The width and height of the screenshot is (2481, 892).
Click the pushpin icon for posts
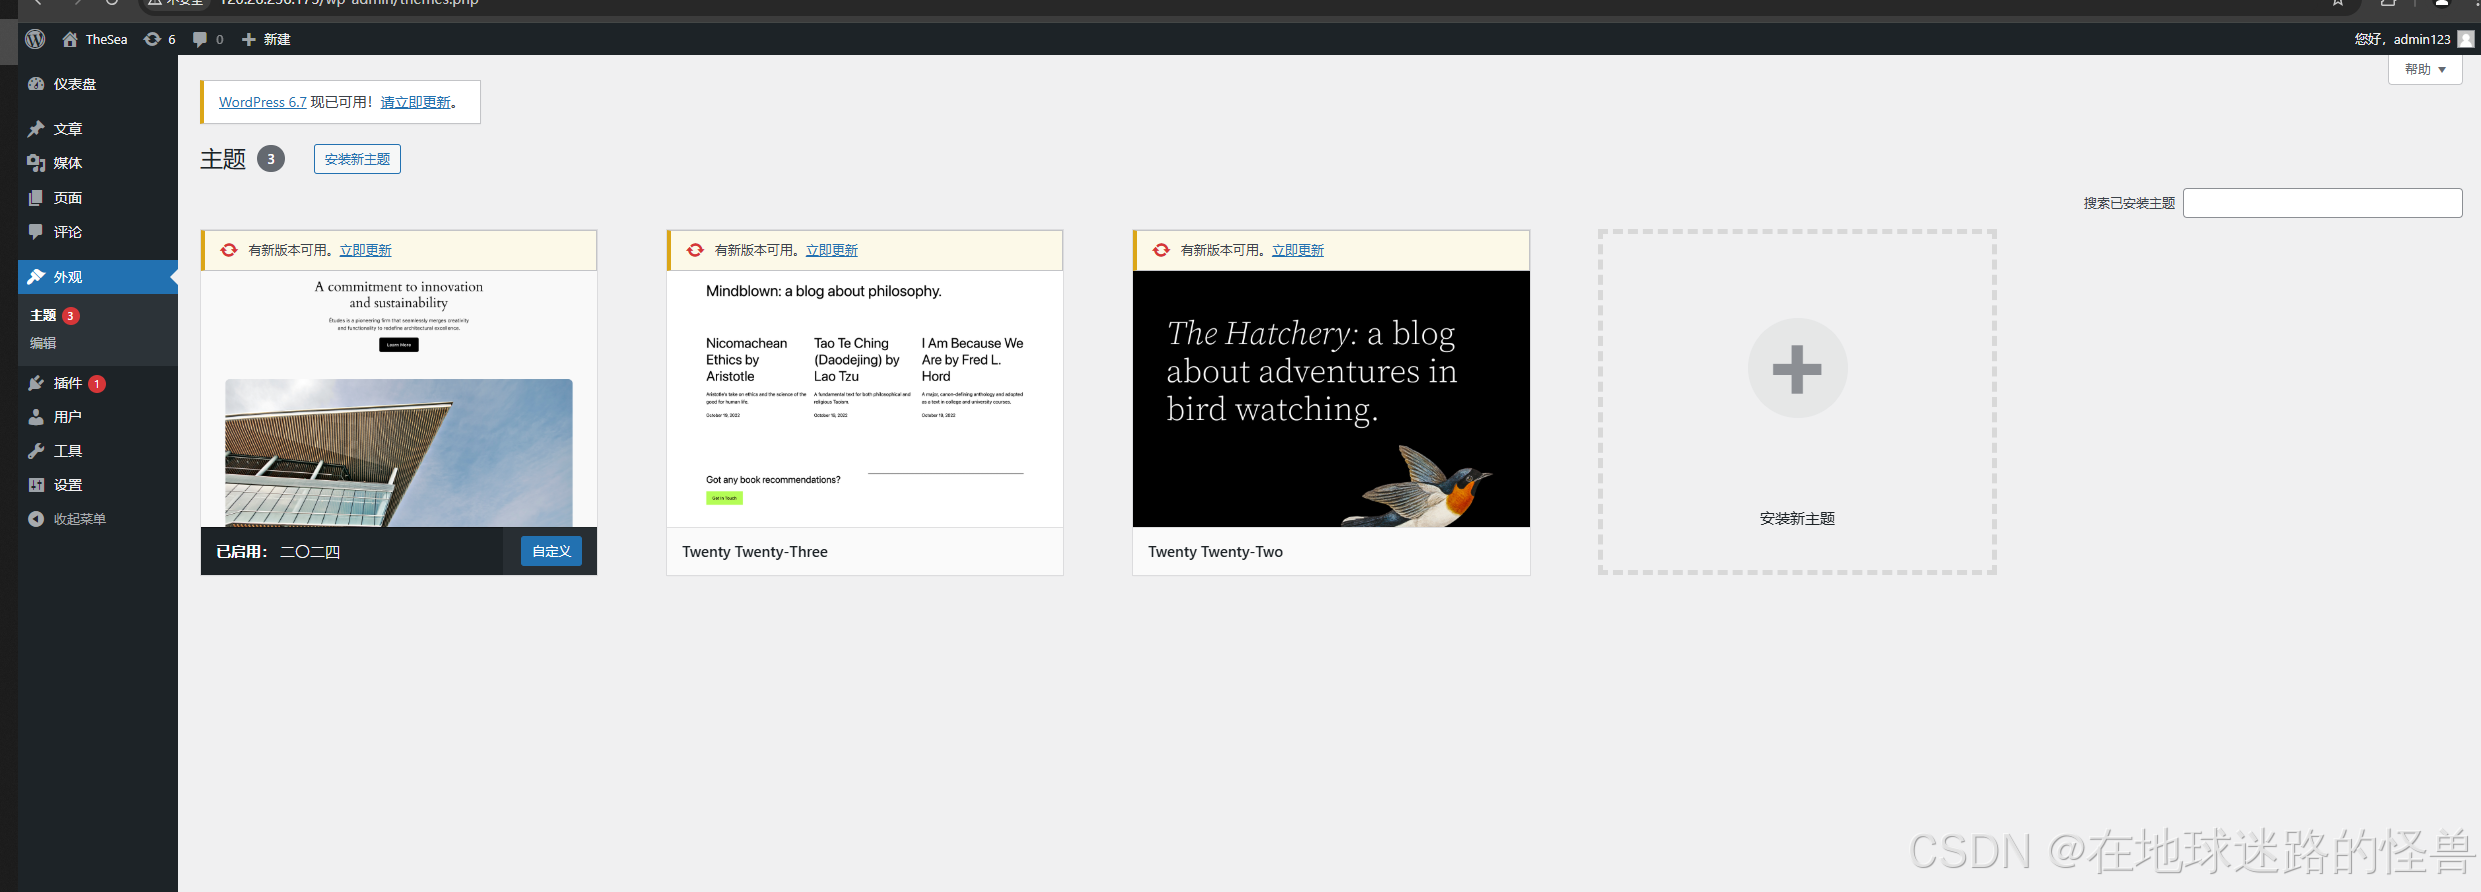tap(36, 129)
